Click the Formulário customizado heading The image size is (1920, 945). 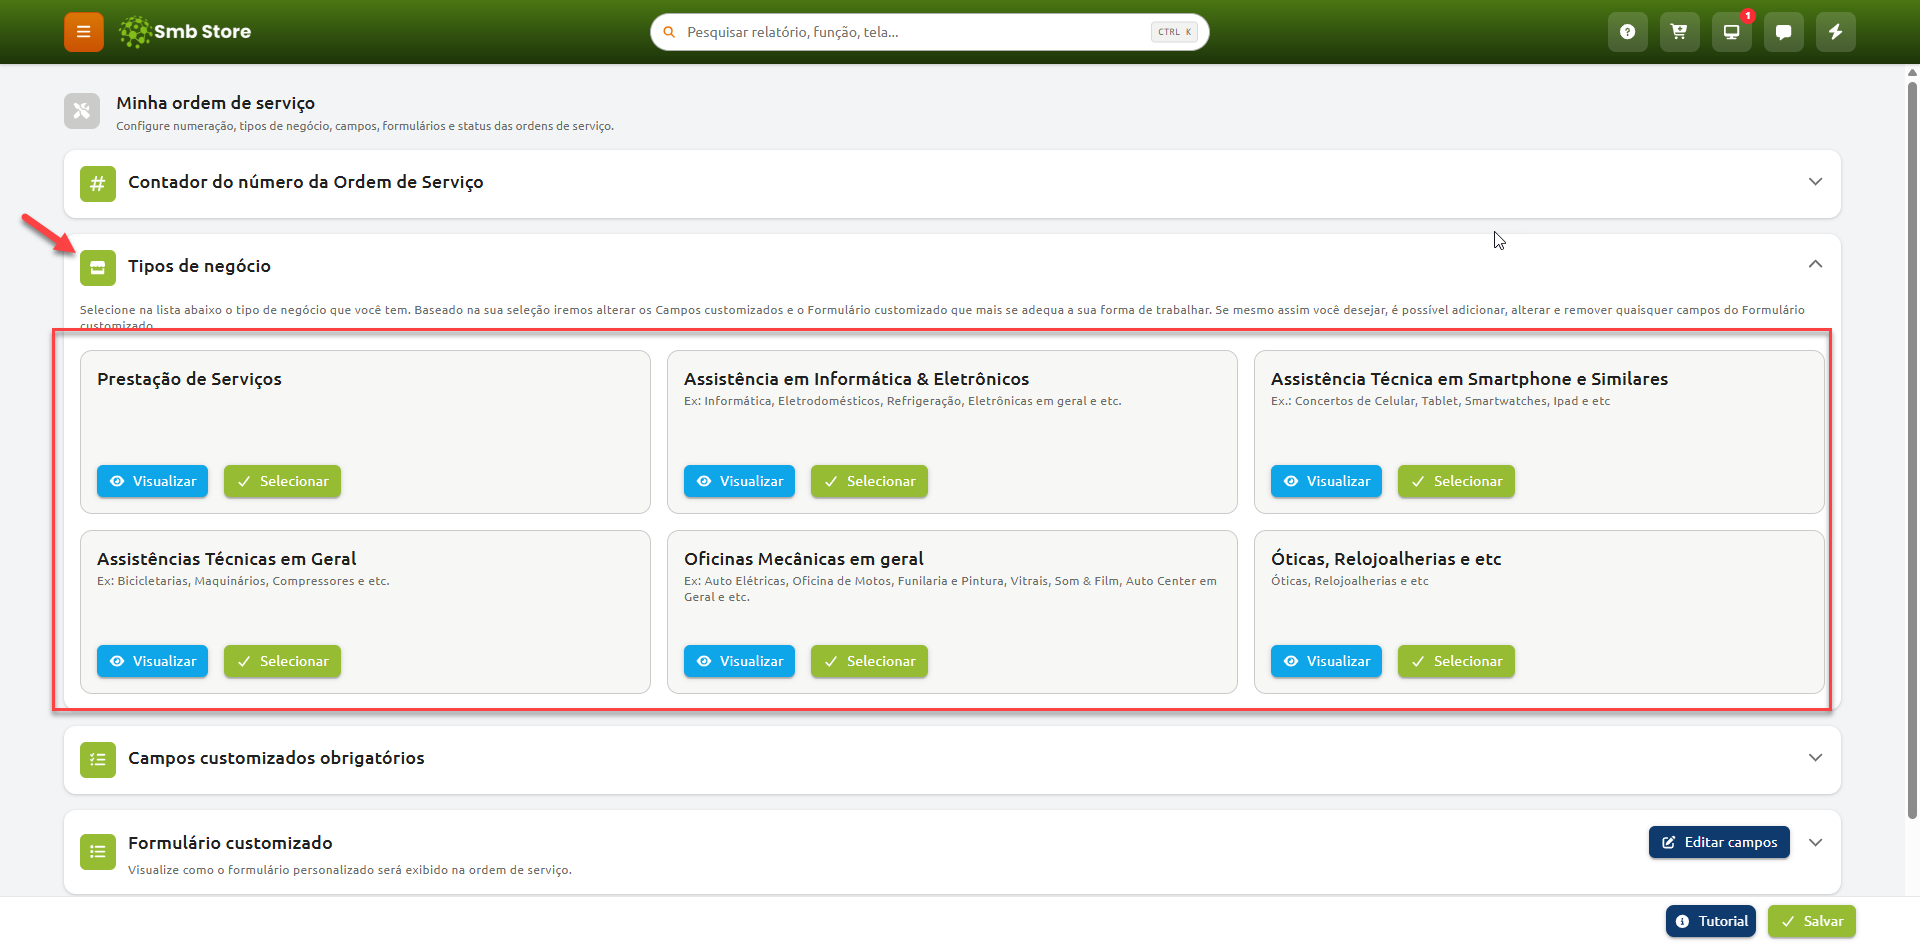230,843
